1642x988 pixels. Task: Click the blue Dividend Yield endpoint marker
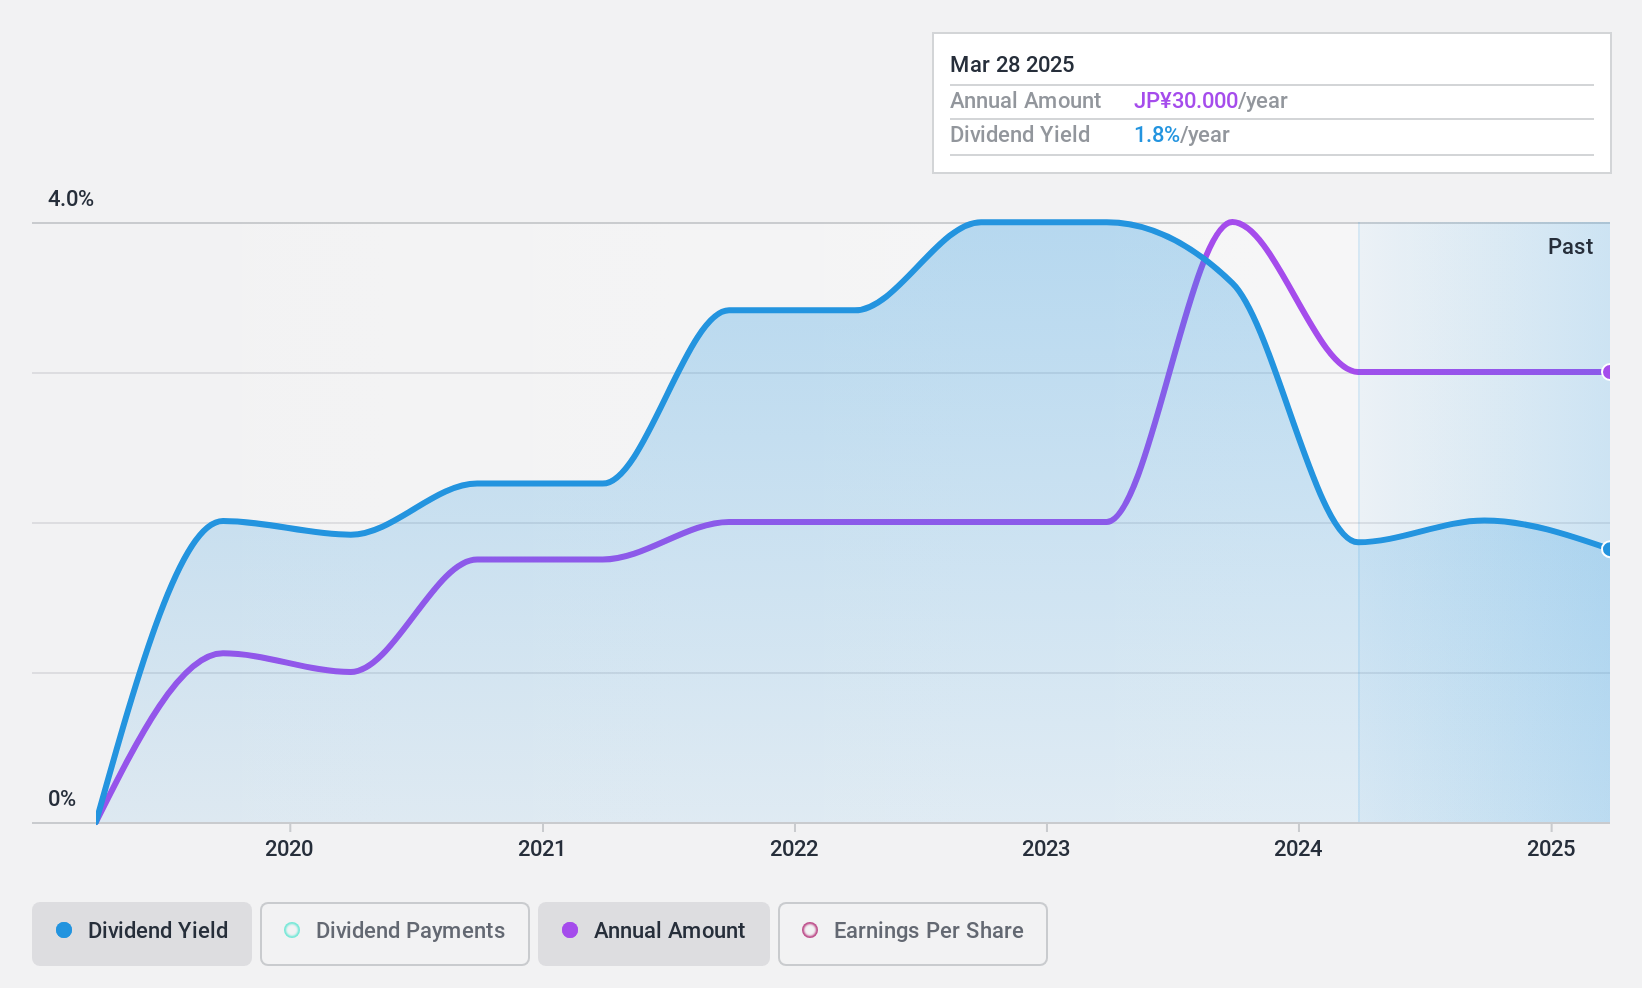pyautogui.click(x=1608, y=549)
